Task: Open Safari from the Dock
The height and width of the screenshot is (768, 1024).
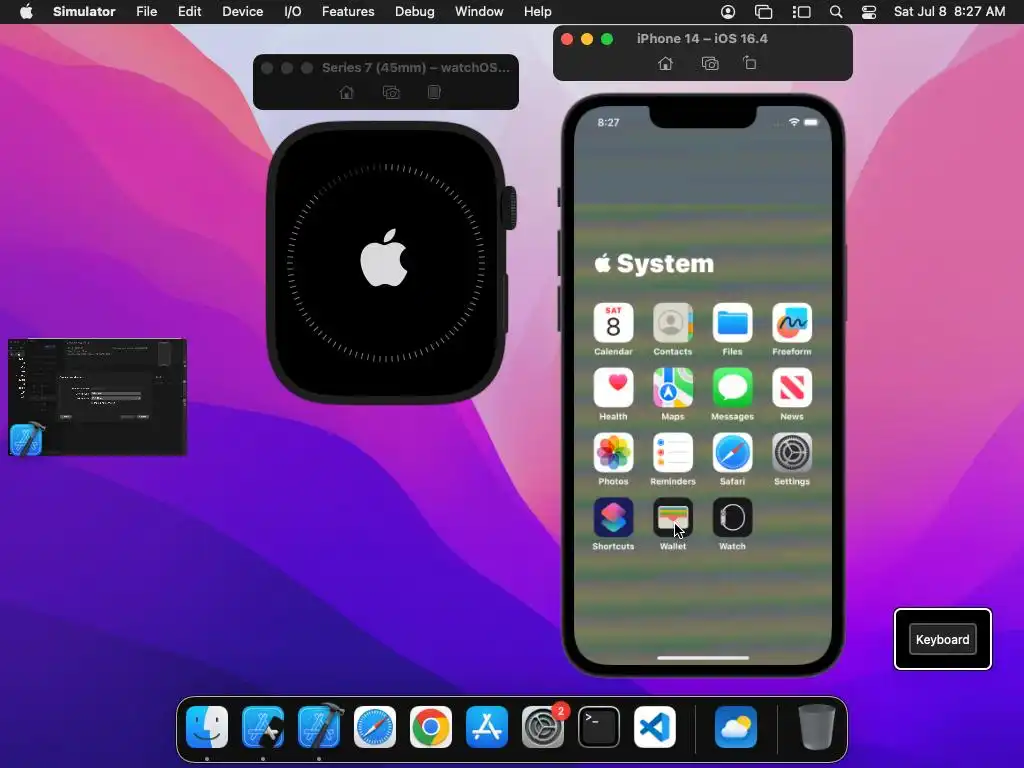Action: (x=375, y=727)
